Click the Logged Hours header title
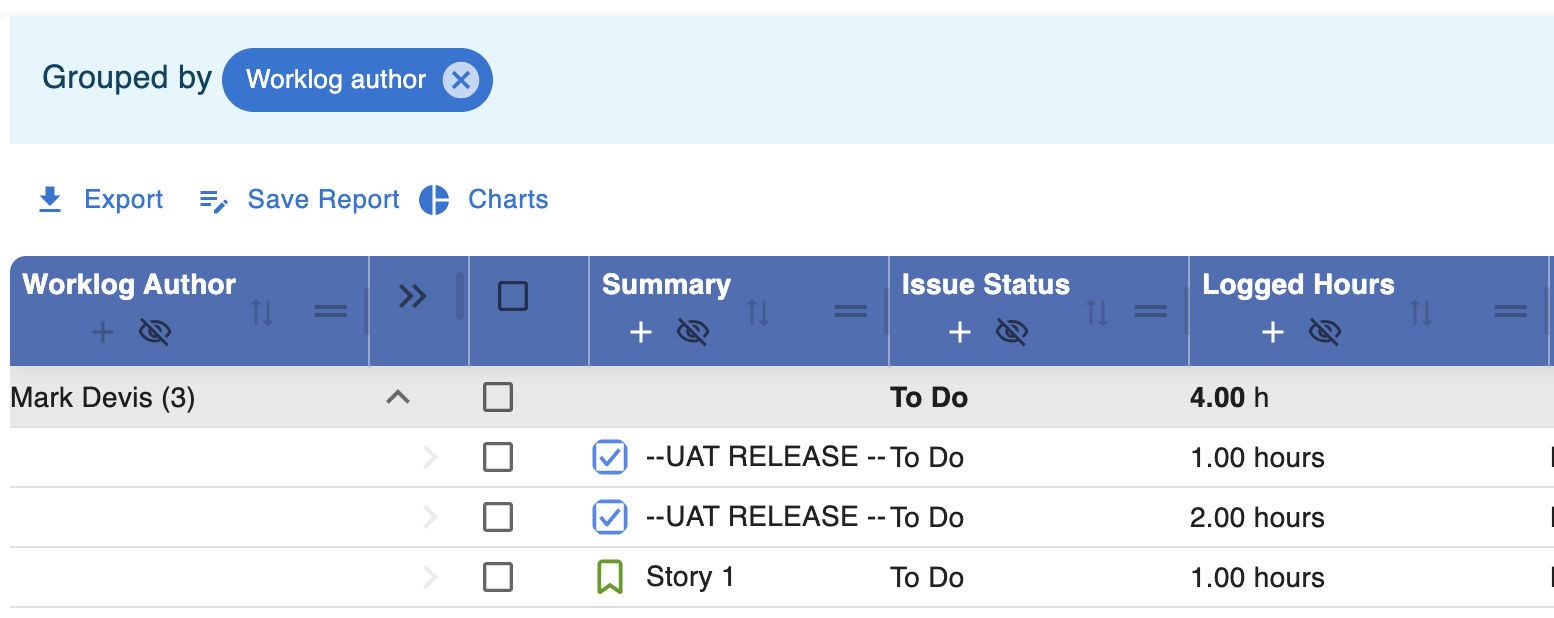Screen dimensions: 1554x618 [1298, 284]
